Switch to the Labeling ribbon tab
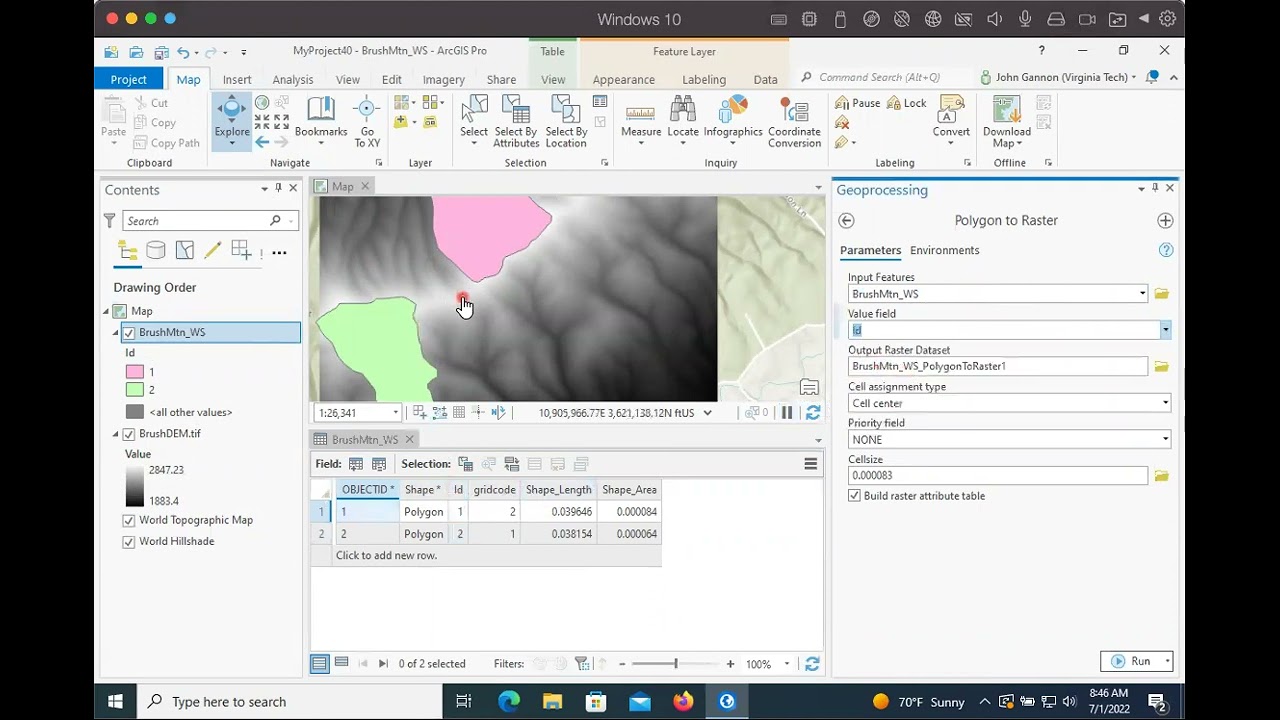This screenshot has height=720, width=1280. point(704,79)
